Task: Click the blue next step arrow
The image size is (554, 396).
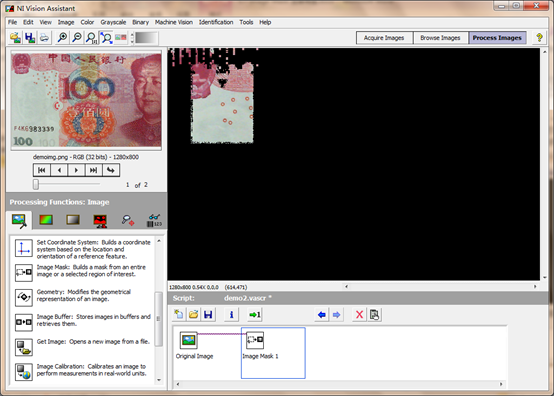Action: [x=336, y=314]
